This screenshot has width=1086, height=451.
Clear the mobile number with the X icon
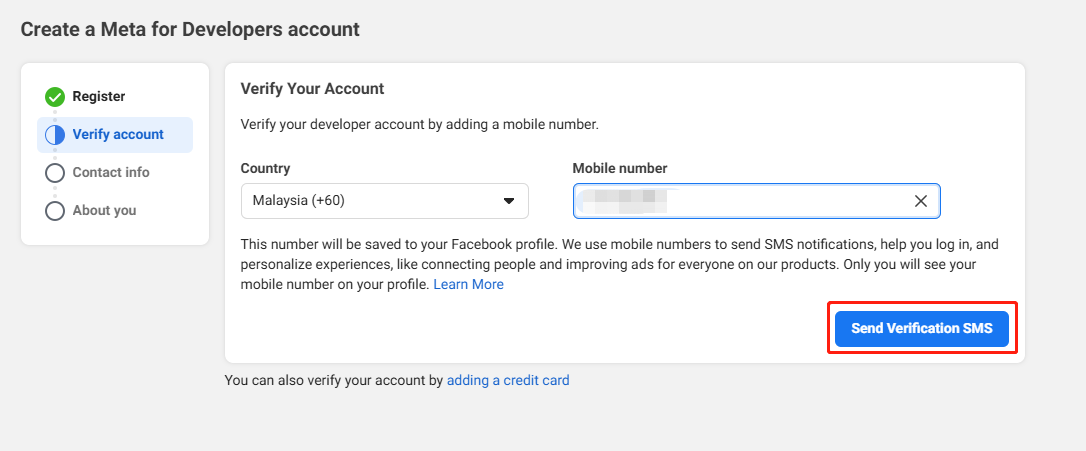pos(921,201)
